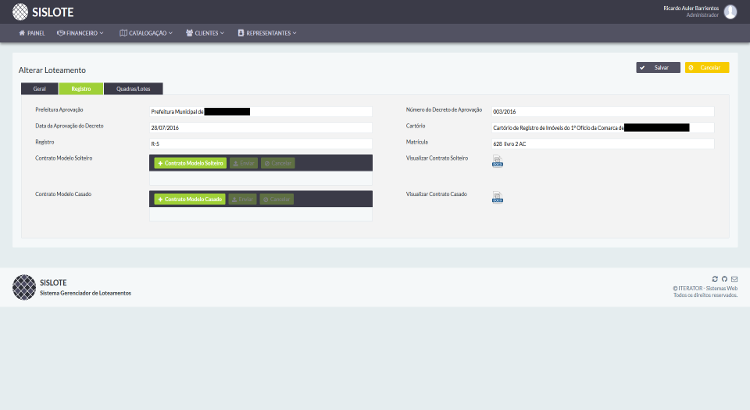Add file with Contrato Modelo Solteiro button
The width and height of the screenshot is (750, 410).
tap(190, 163)
